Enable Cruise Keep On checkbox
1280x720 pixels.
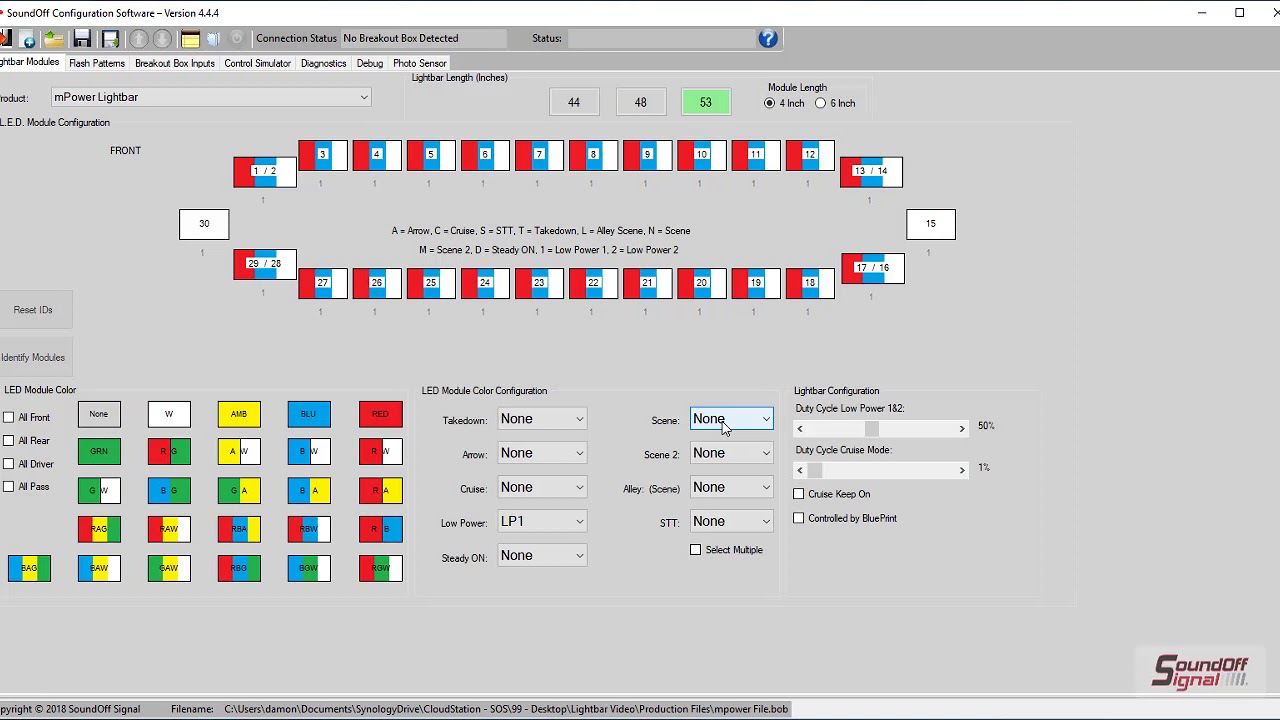pyautogui.click(x=799, y=494)
